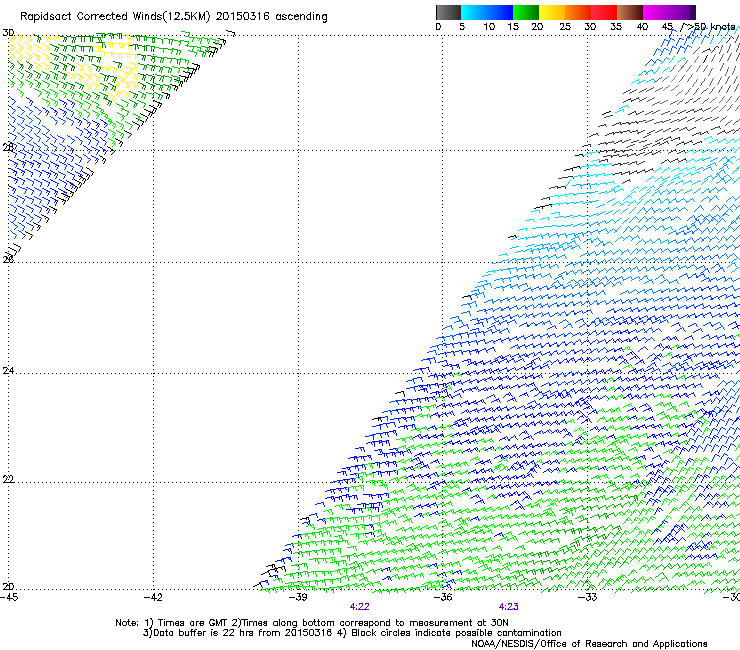This screenshot has width=740, height=650.
Task: Click the magenta-purple 40-50 knots legend band
Action: click(x=669, y=12)
